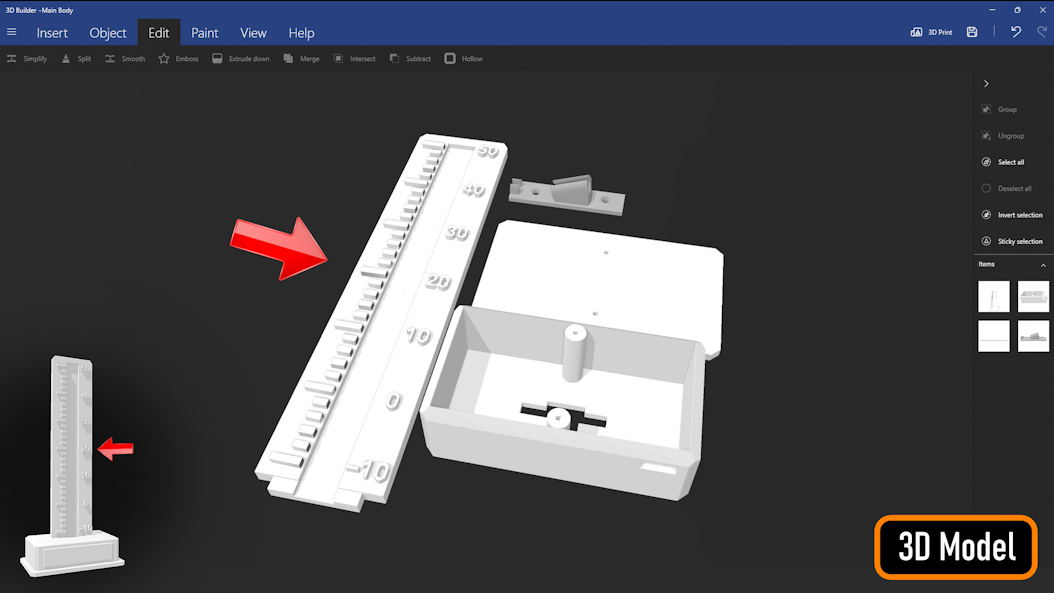Open the Insert tab

pyautogui.click(x=52, y=33)
